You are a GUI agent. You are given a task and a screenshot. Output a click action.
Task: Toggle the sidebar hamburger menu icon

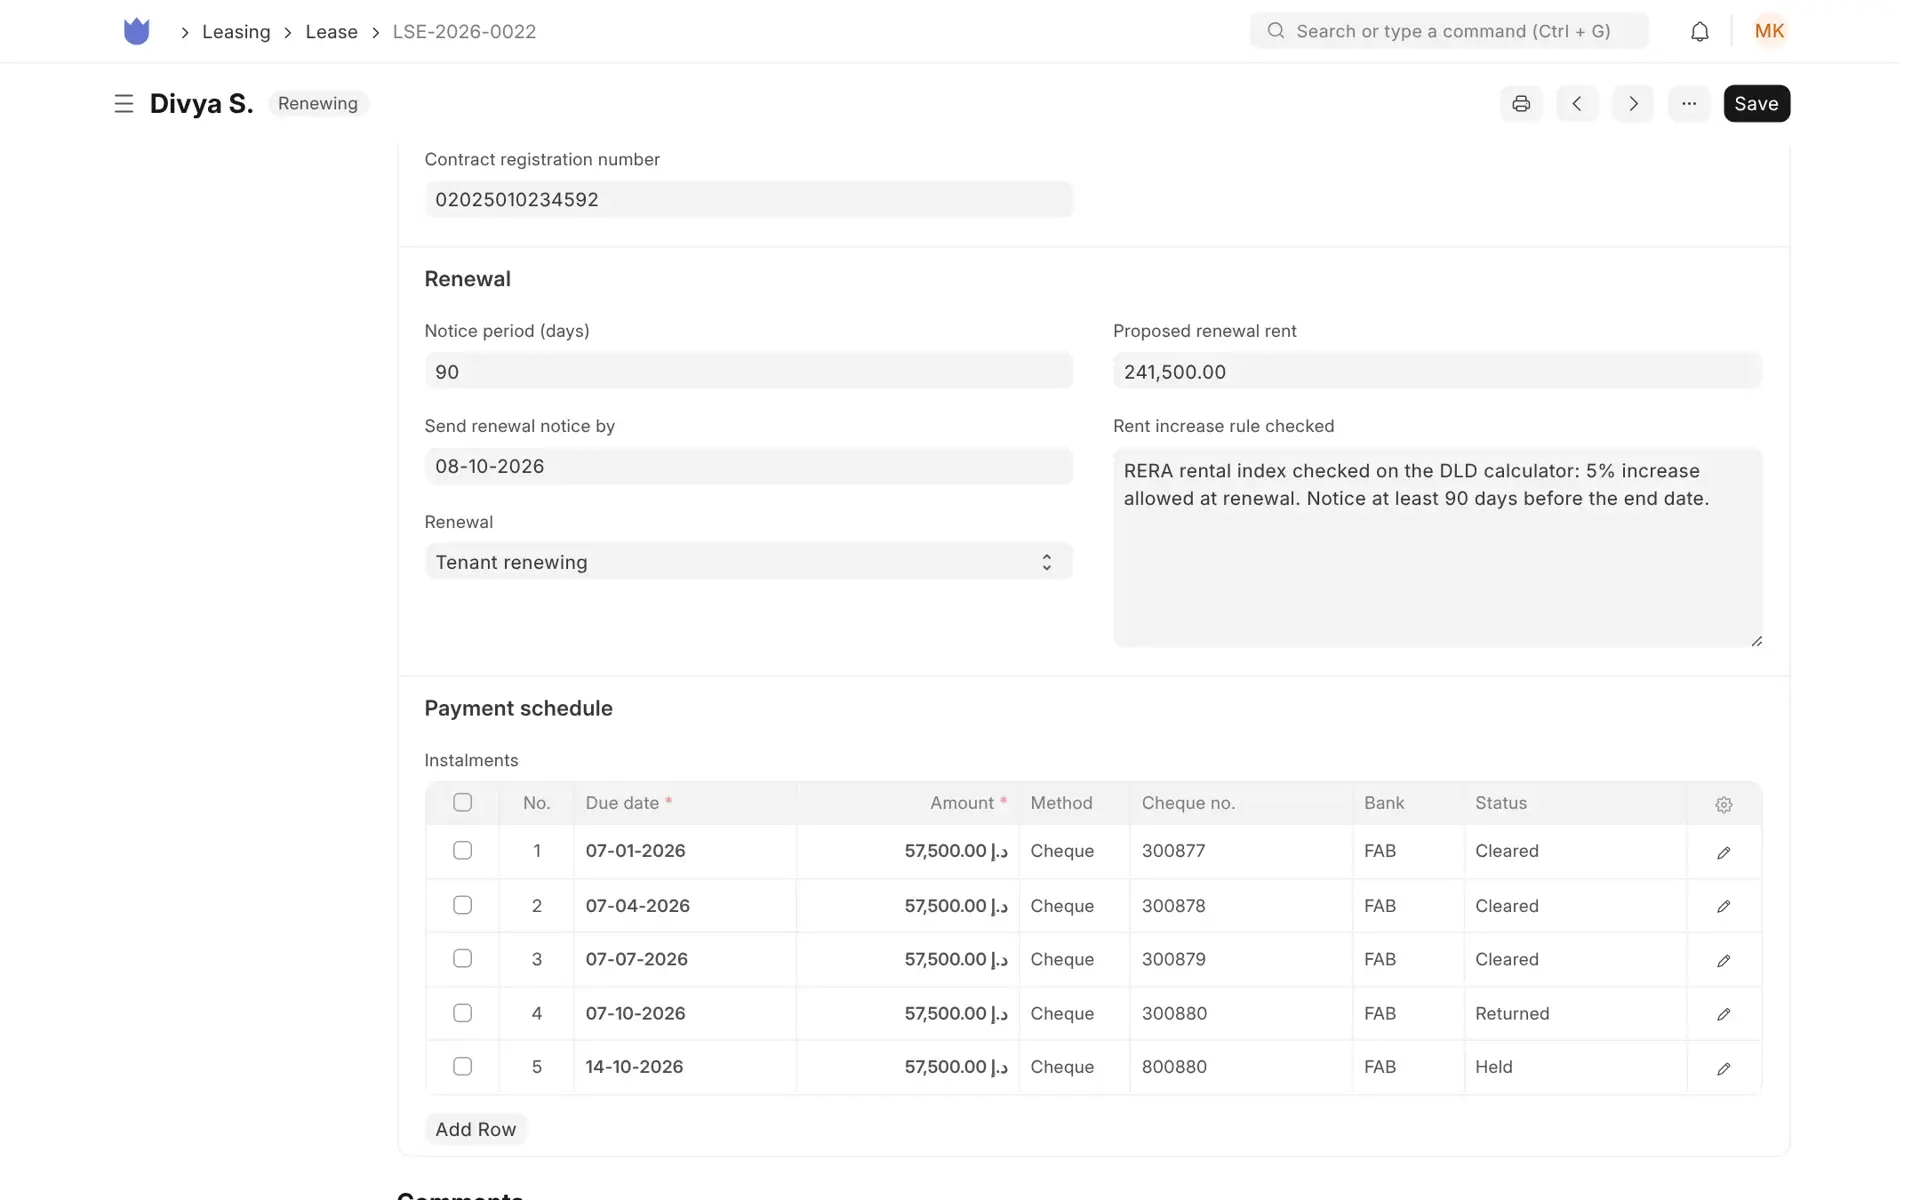[x=124, y=104]
